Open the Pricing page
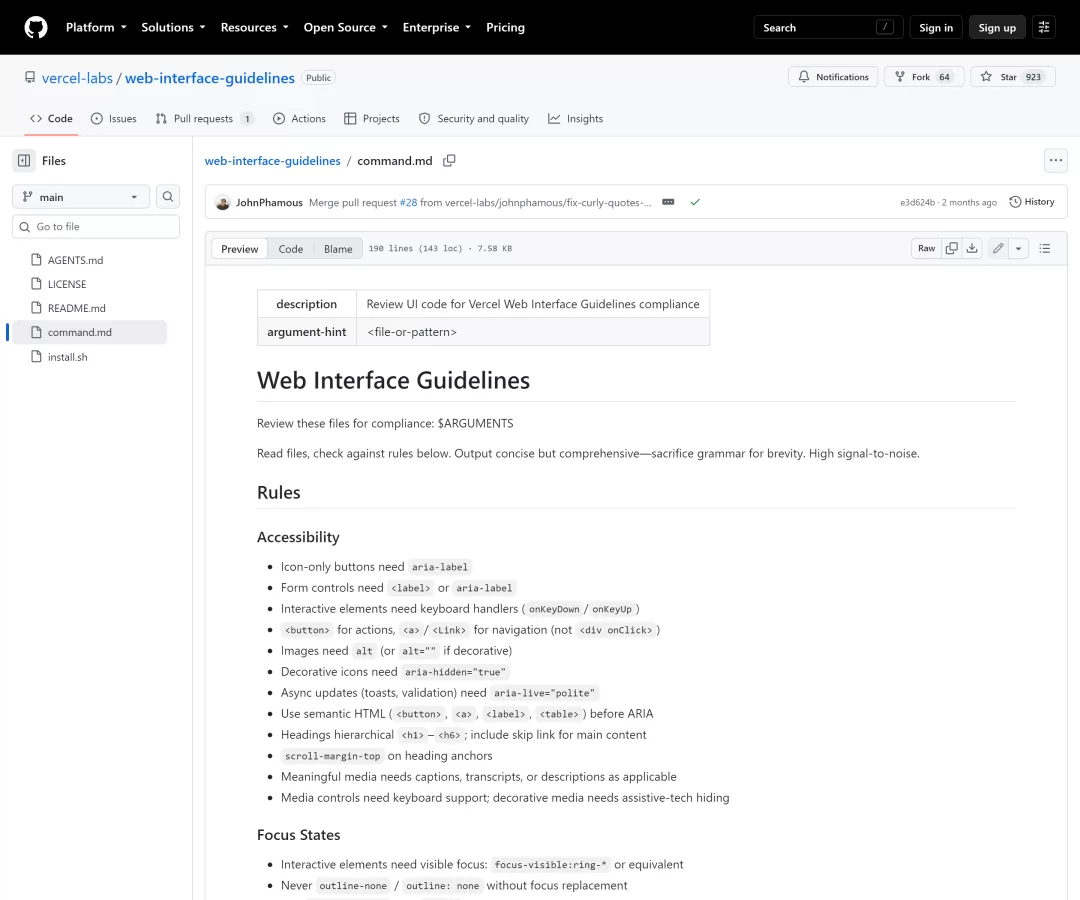 [506, 28]
